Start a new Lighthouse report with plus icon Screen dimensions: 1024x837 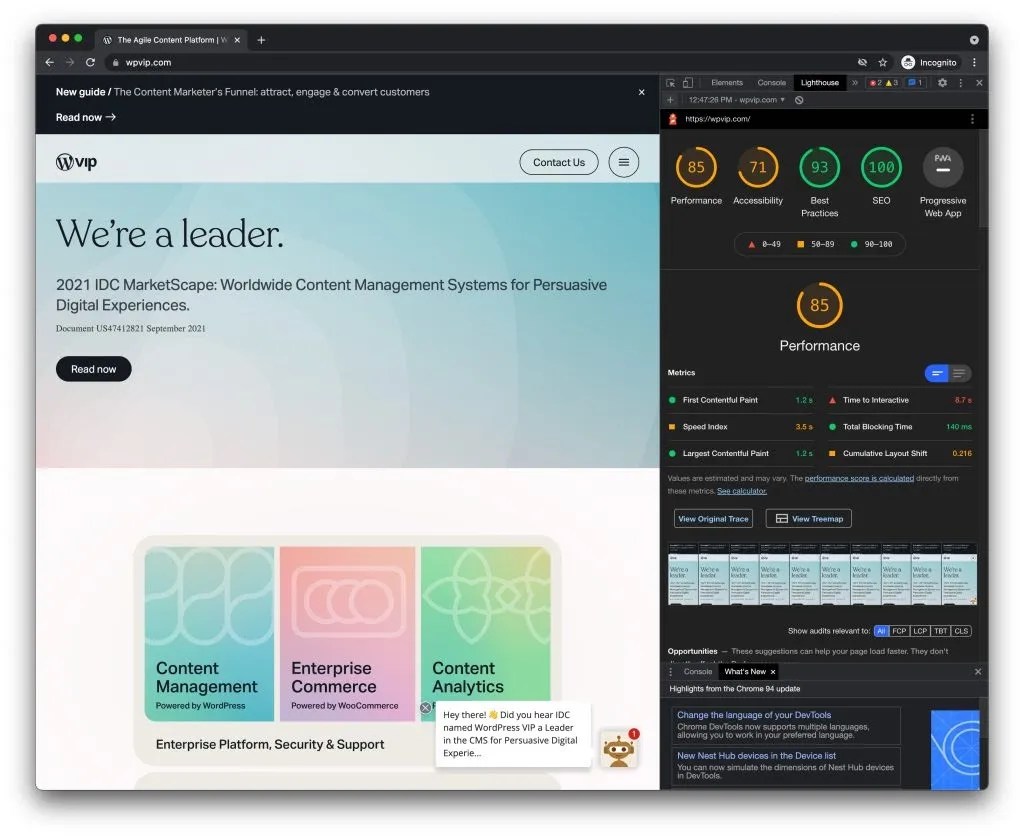point(670,100)
